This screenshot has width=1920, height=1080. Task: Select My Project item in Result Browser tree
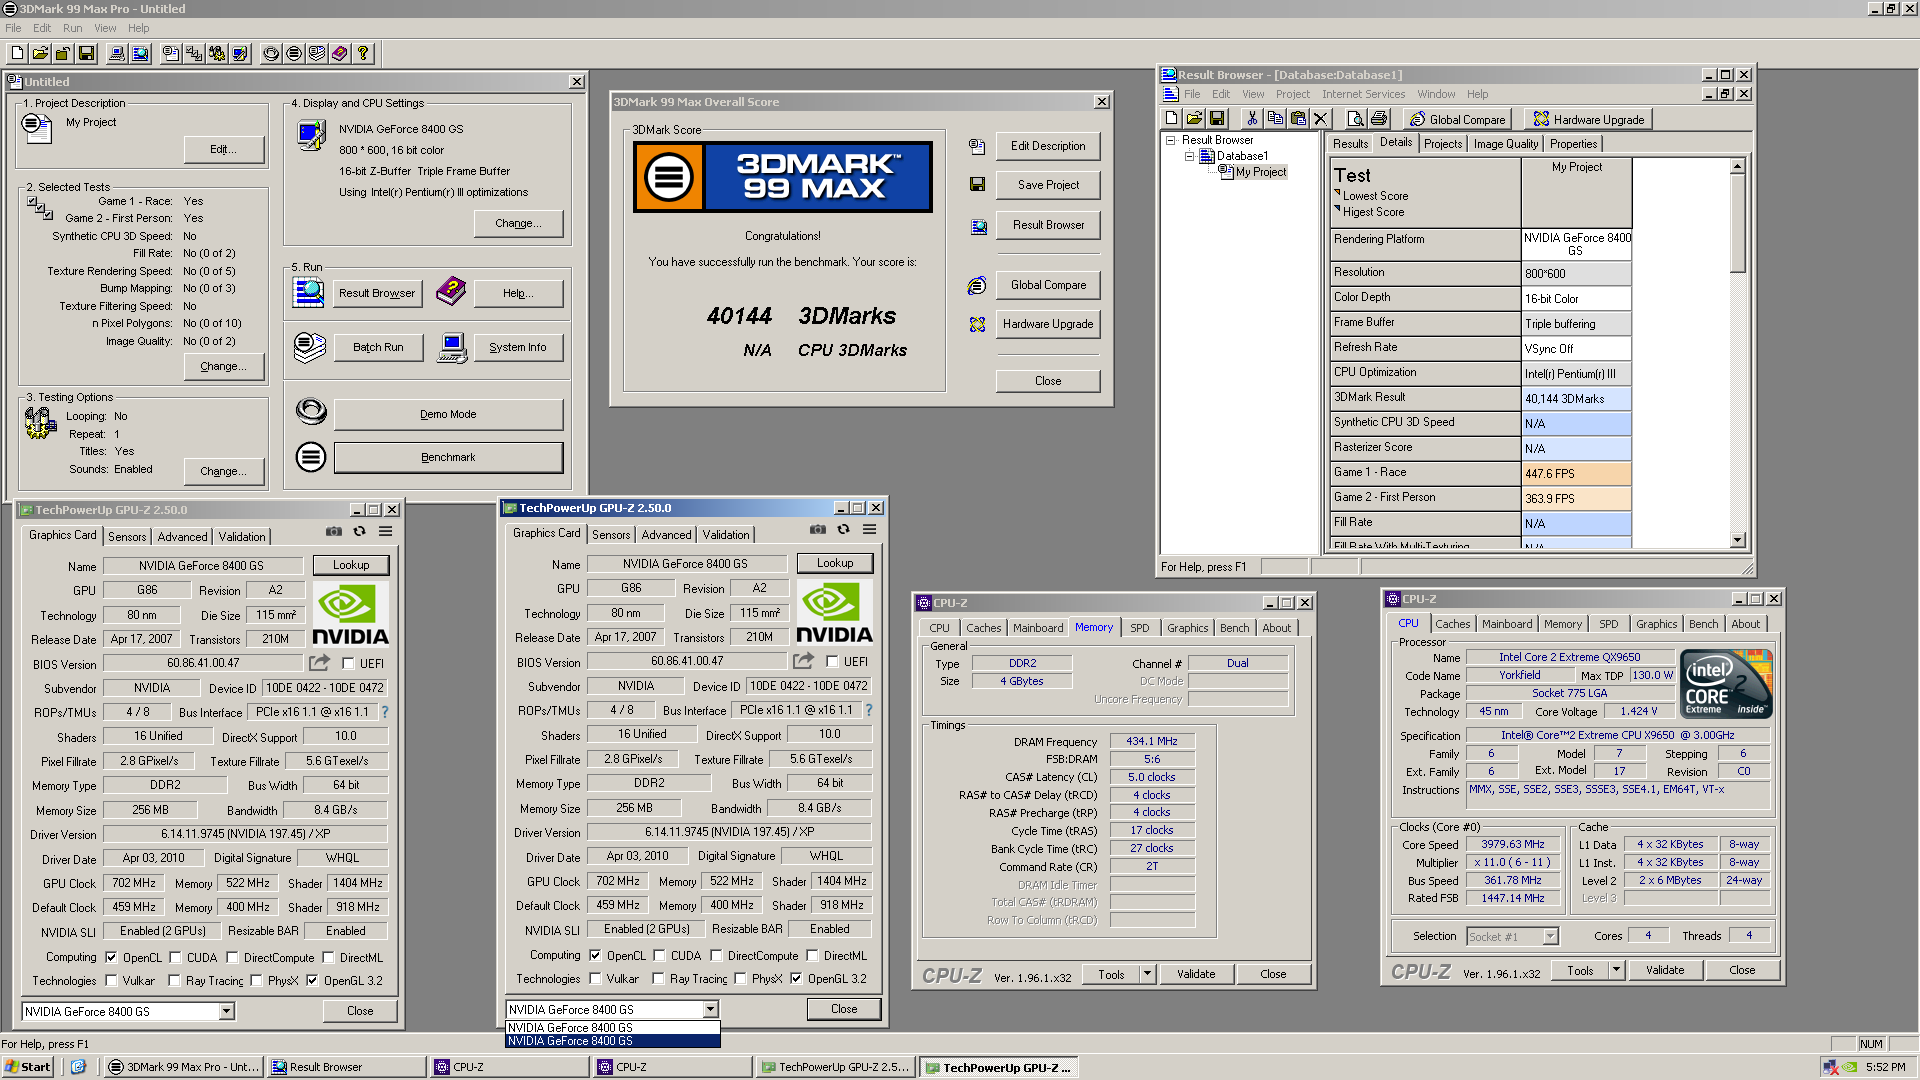(x=1260, y=172)
